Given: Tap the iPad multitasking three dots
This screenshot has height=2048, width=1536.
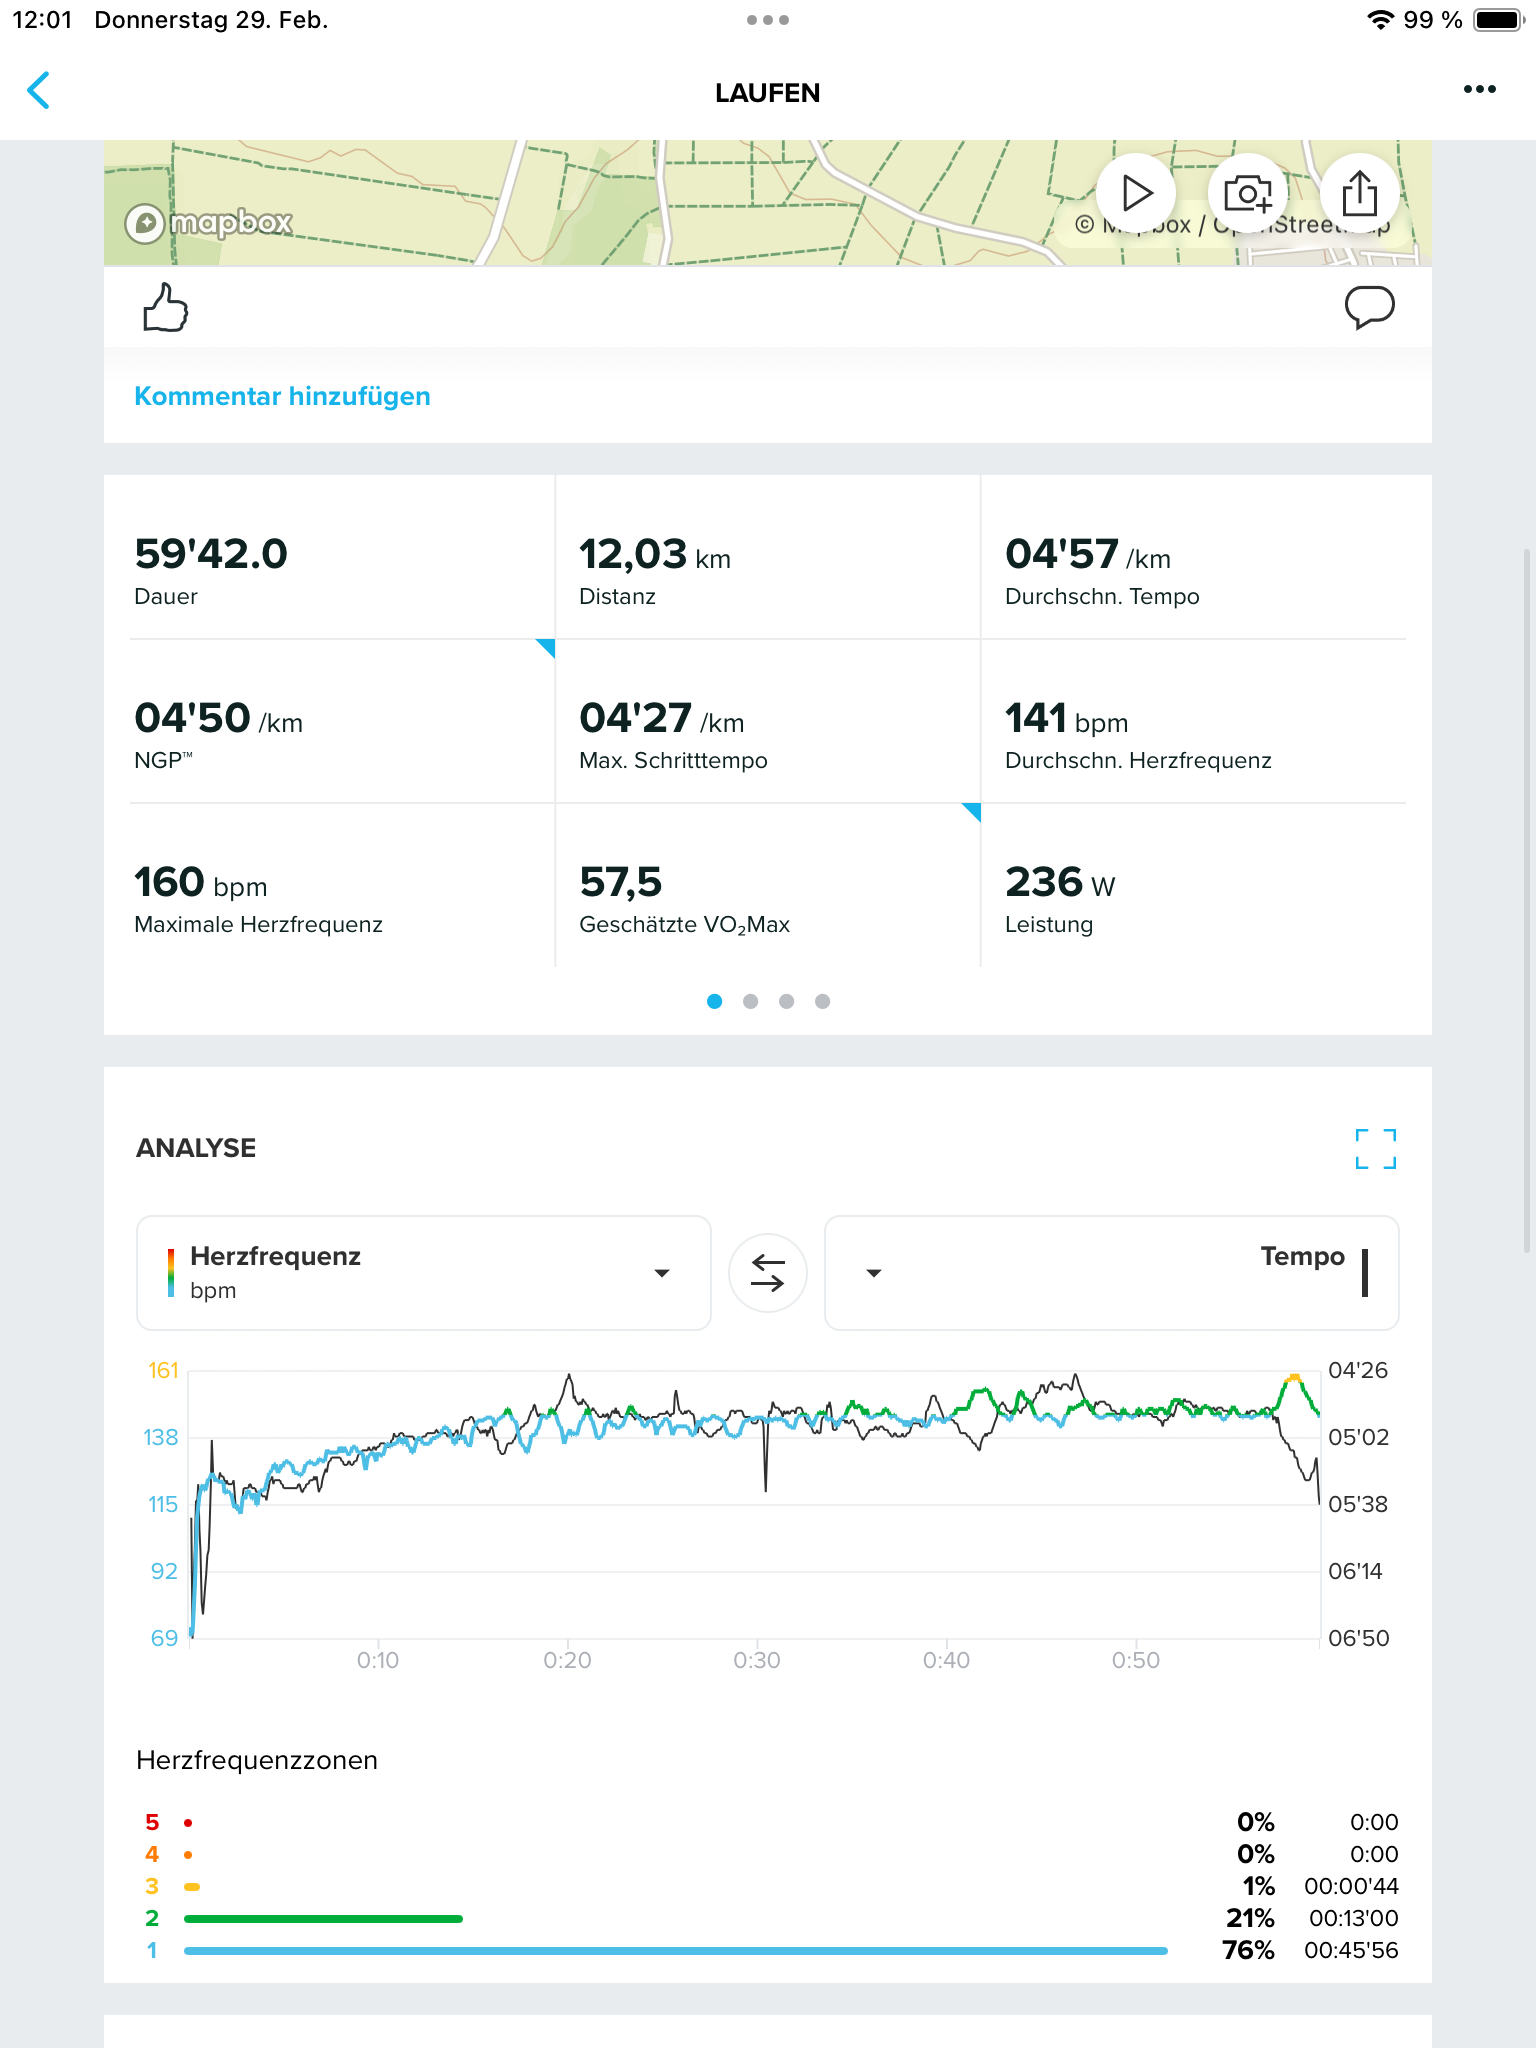Looking at the screenshot, I should [768, 20].
